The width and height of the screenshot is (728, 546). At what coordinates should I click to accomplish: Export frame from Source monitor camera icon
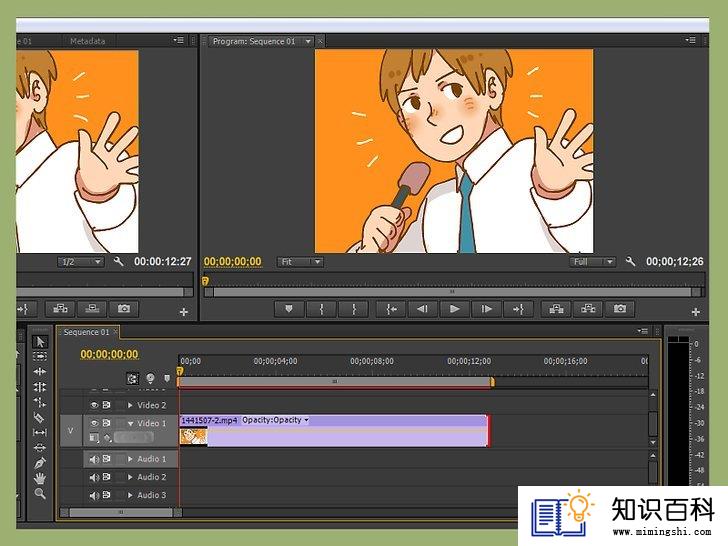tap(124, 309)
